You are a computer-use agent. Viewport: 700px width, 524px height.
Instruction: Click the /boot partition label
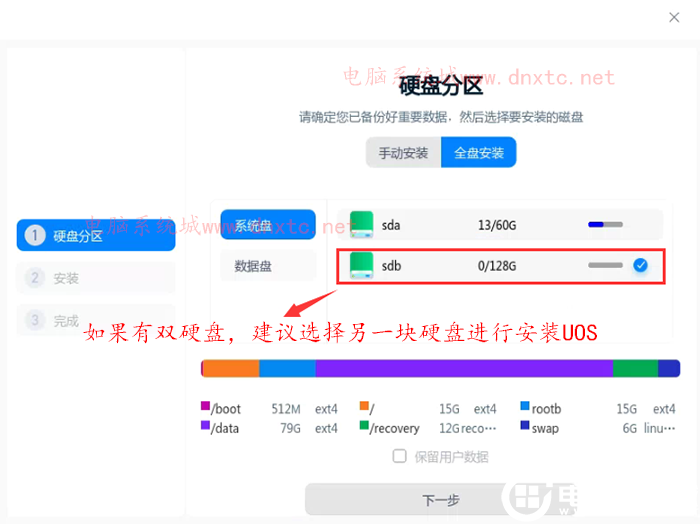(x=226, y=409)
